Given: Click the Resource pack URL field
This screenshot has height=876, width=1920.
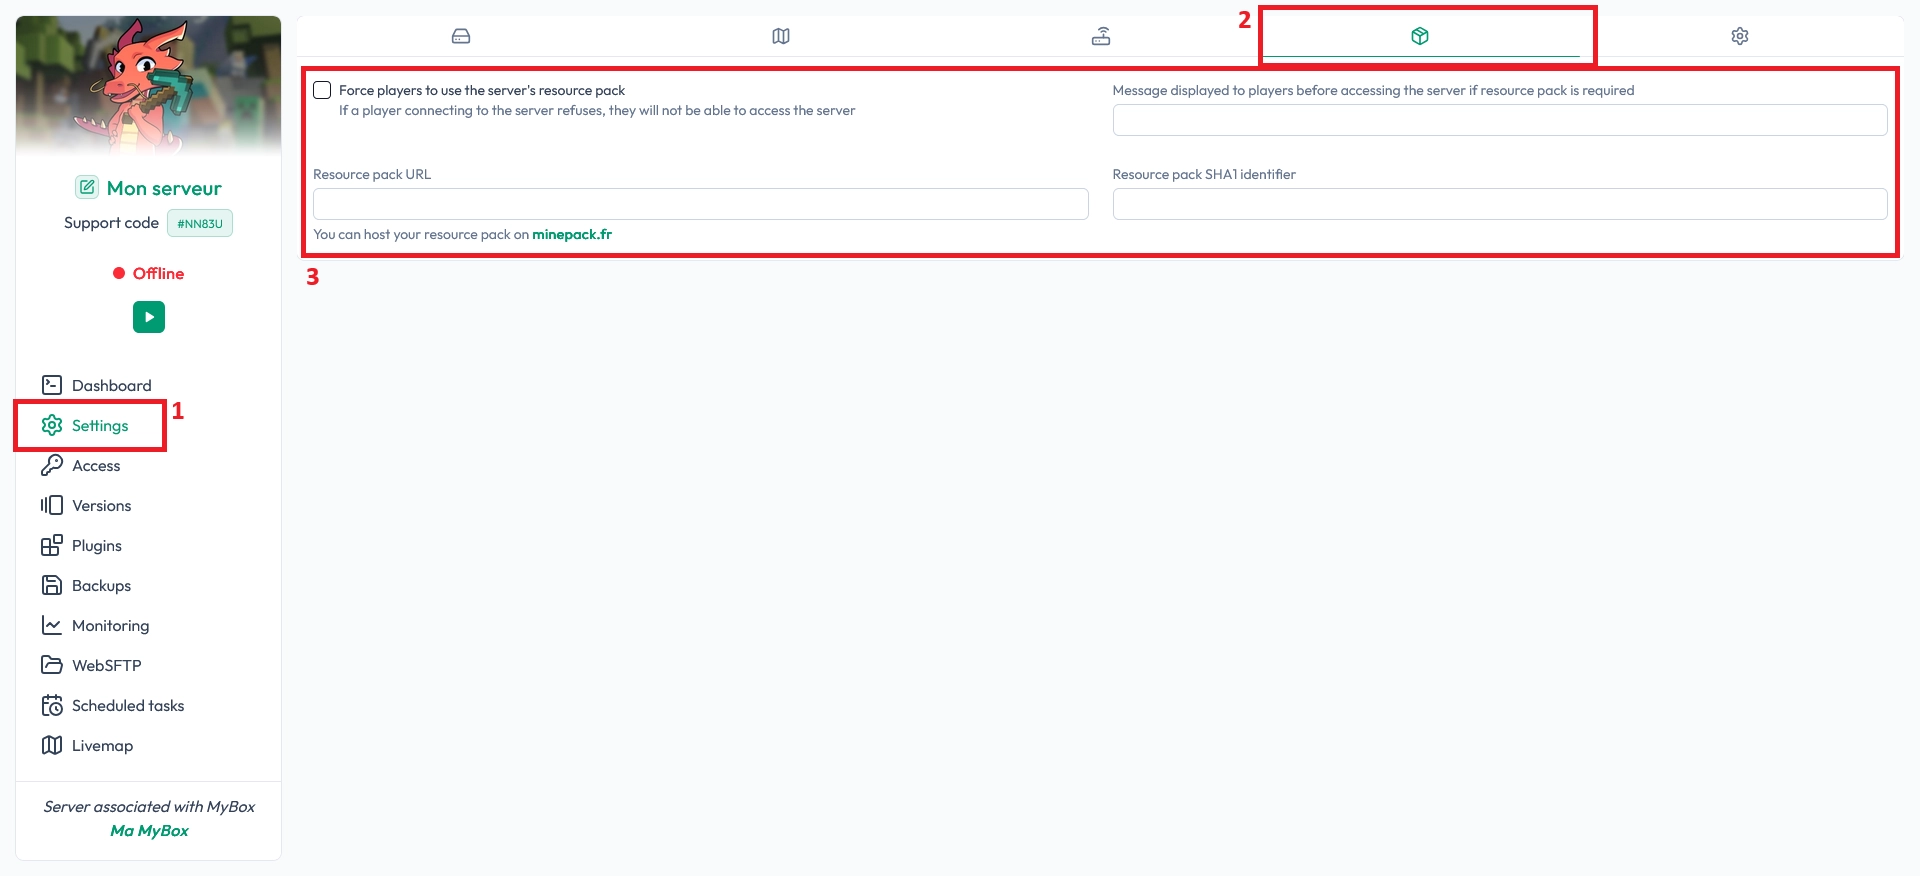Looking at the screenshot, I should pos(700,204).
